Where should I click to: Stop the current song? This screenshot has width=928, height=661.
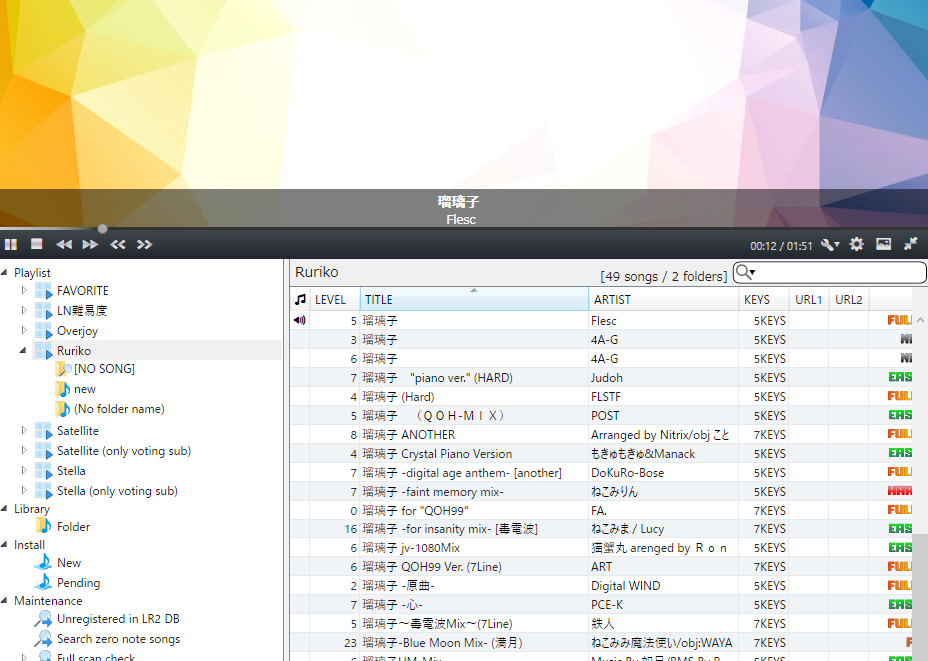coord(37,244)
